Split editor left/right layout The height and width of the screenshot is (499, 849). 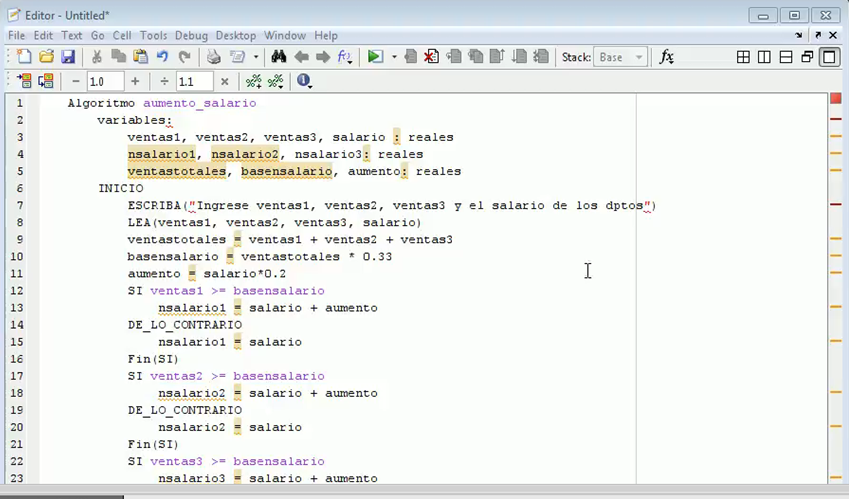coord(765,57)
